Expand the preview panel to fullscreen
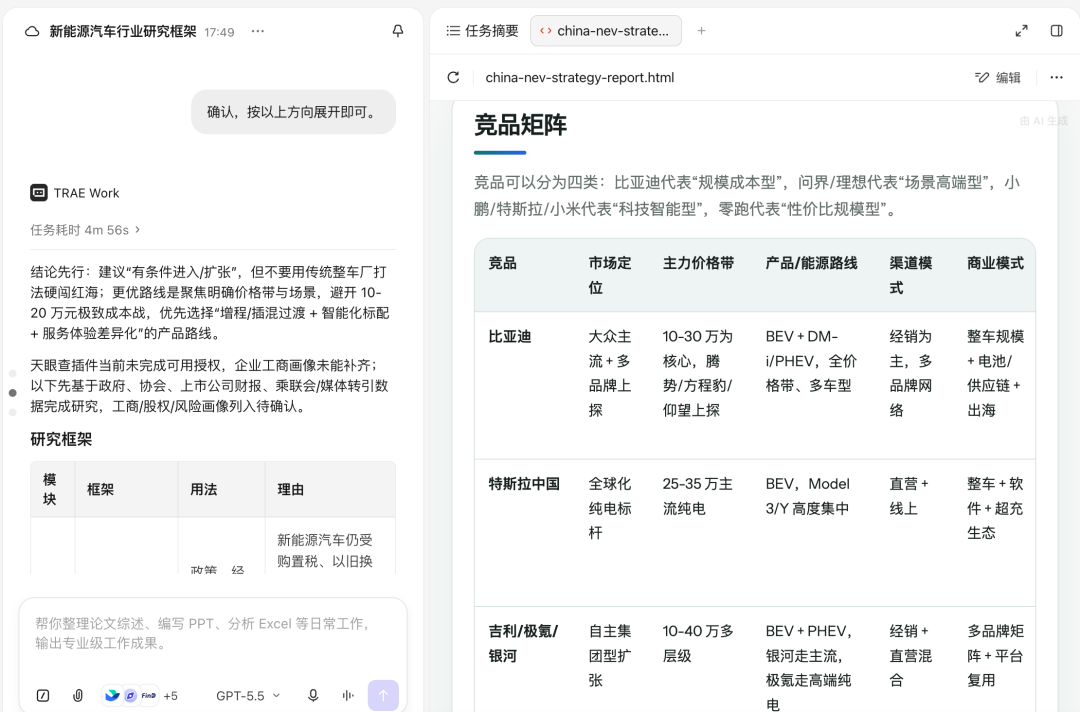 (1021, 31)
